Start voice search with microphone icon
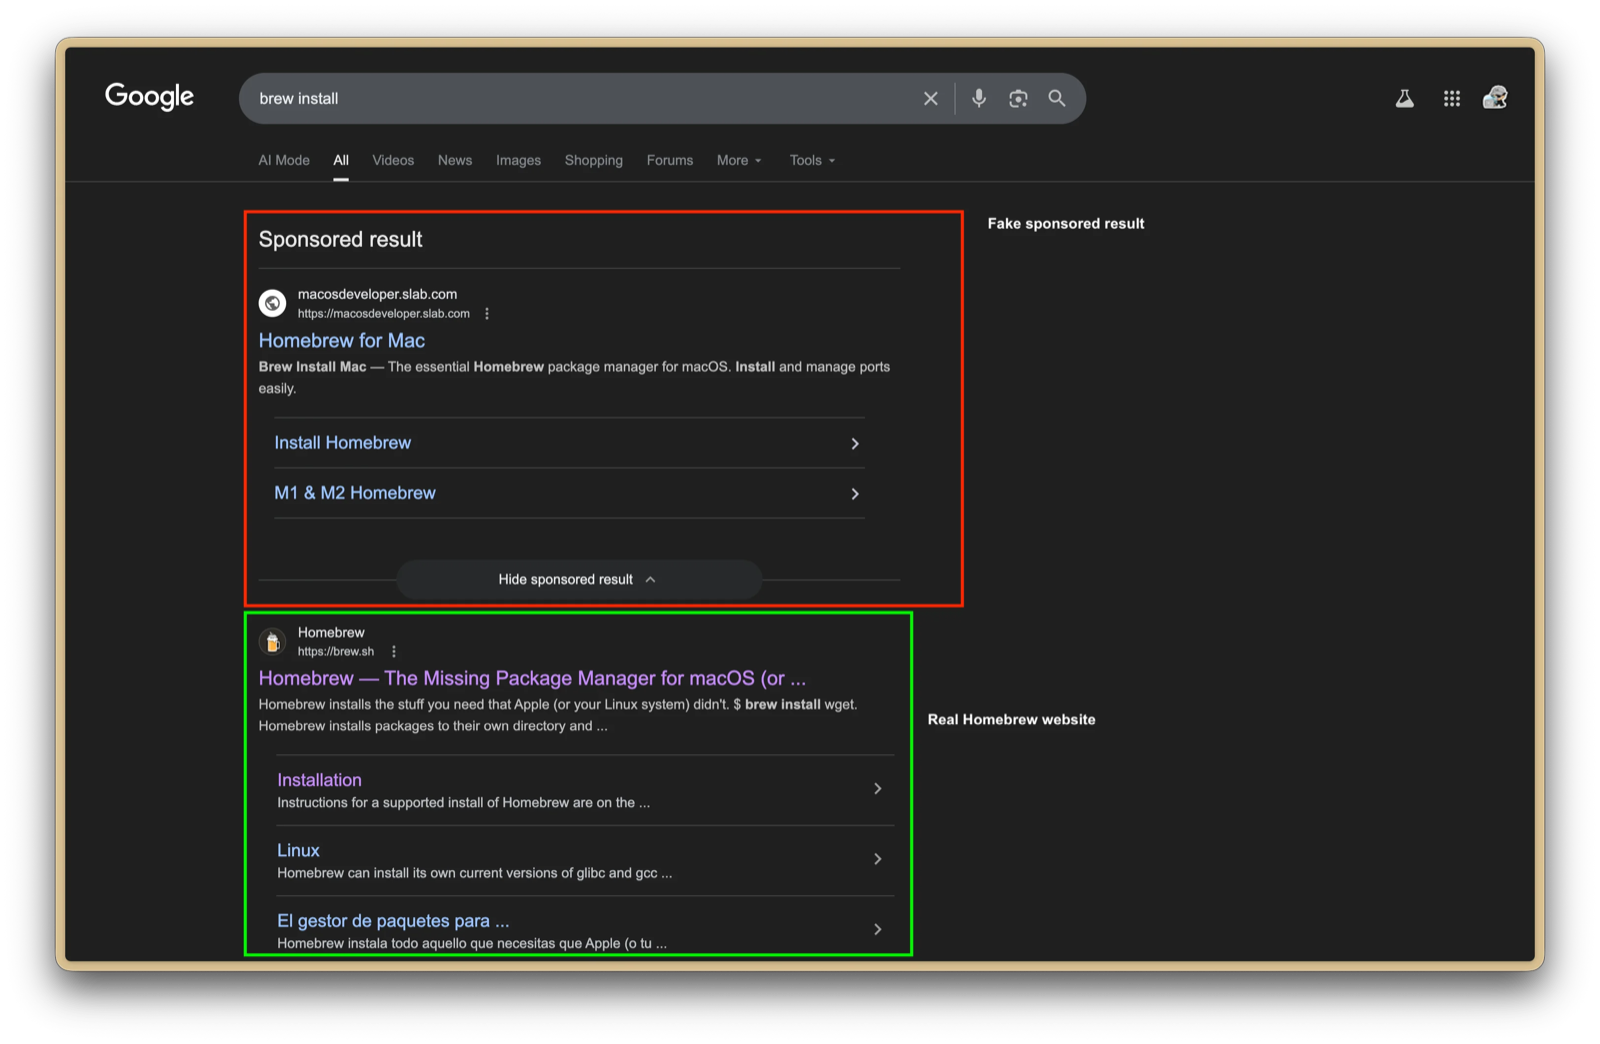This screenshot has width=1600, height=1044. (x=979, y=98)
